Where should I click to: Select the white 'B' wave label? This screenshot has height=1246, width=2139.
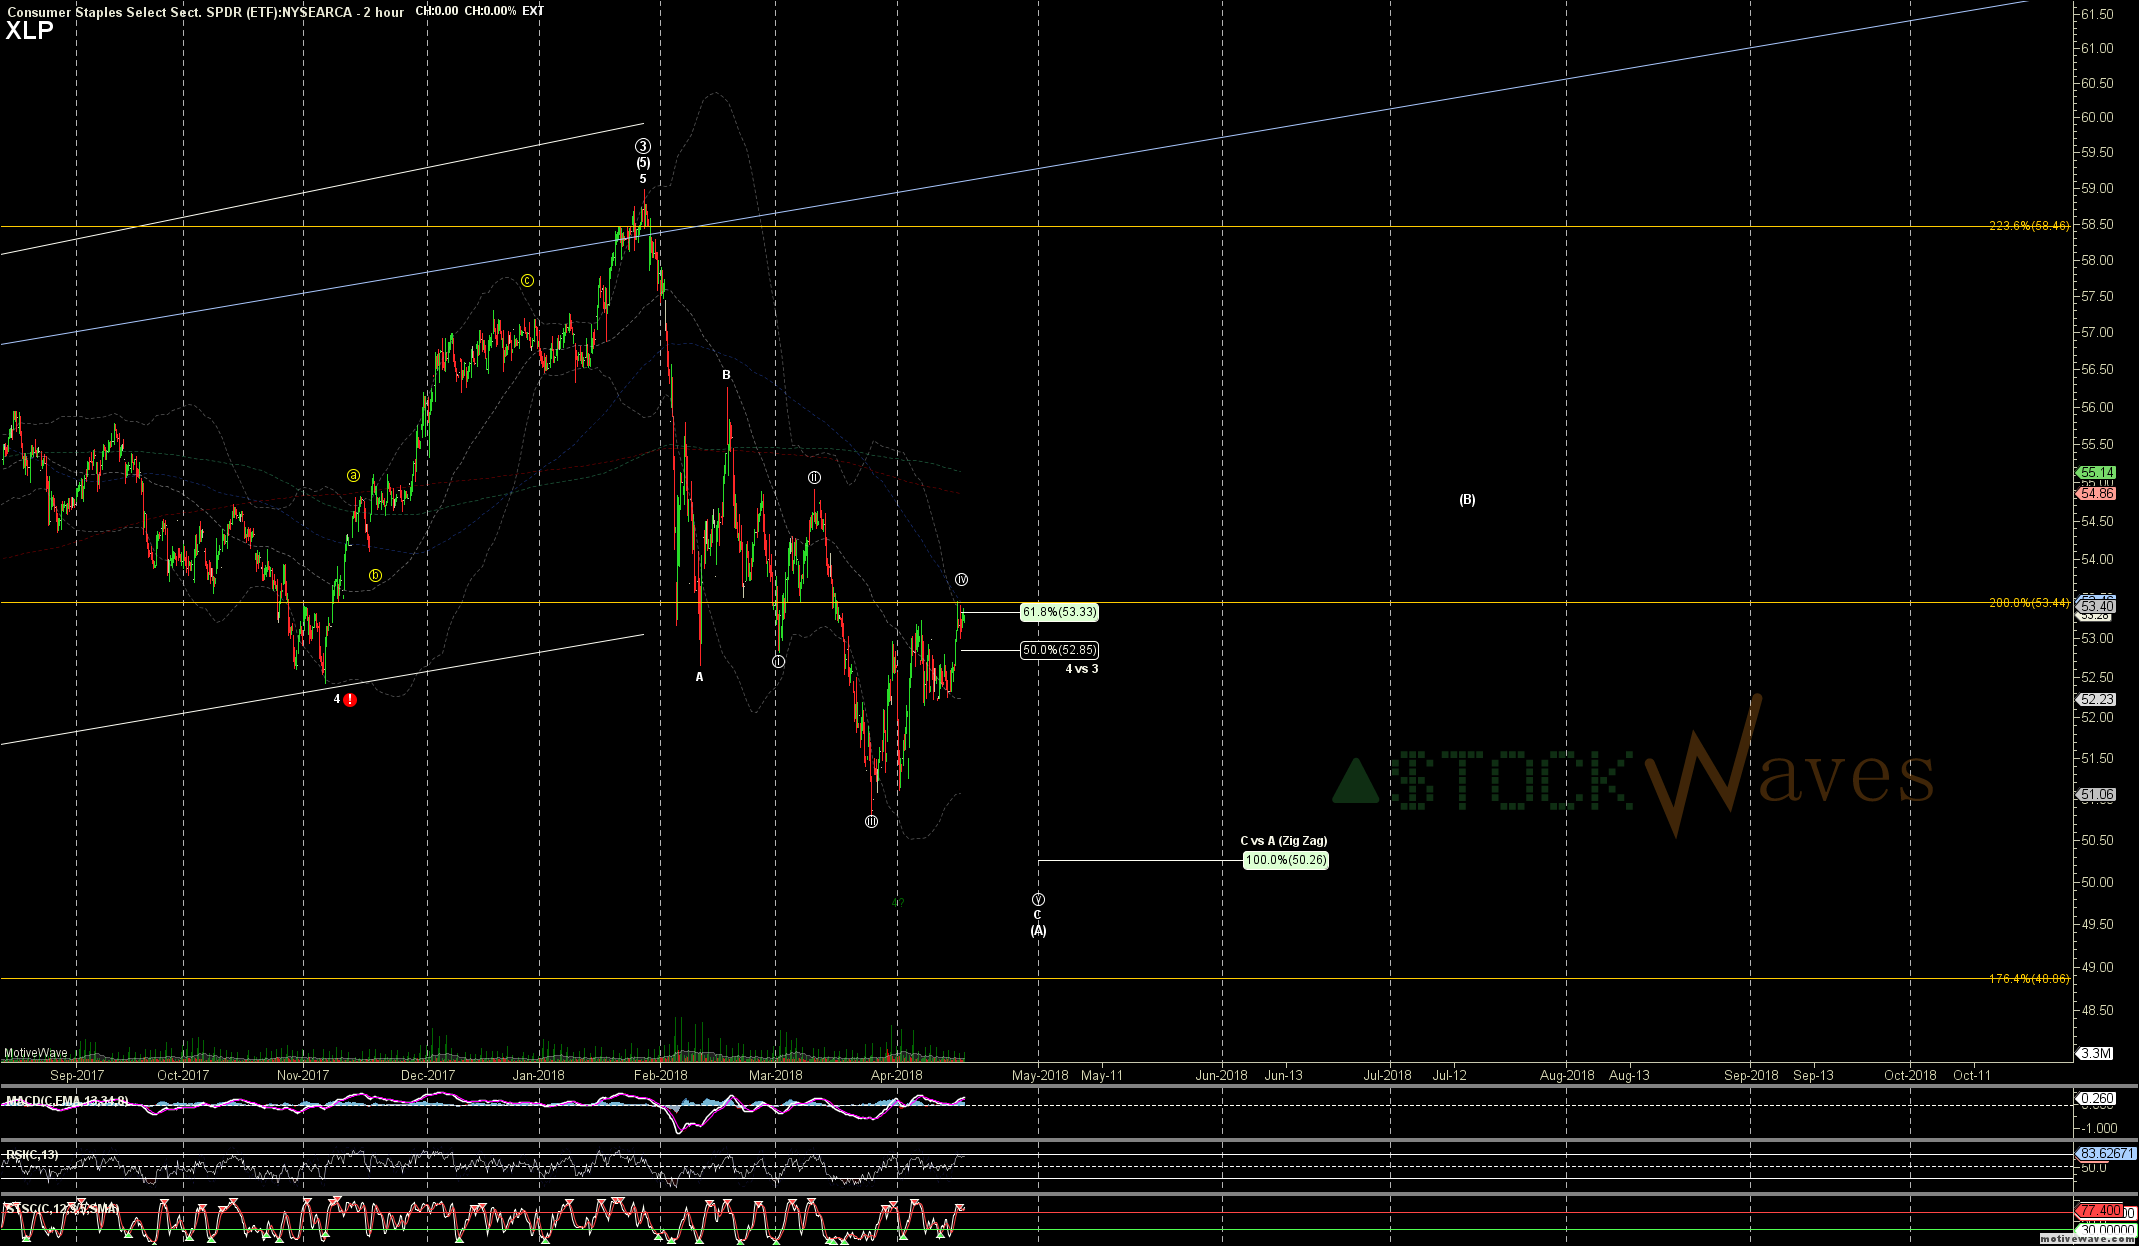[x=727, y=375]
